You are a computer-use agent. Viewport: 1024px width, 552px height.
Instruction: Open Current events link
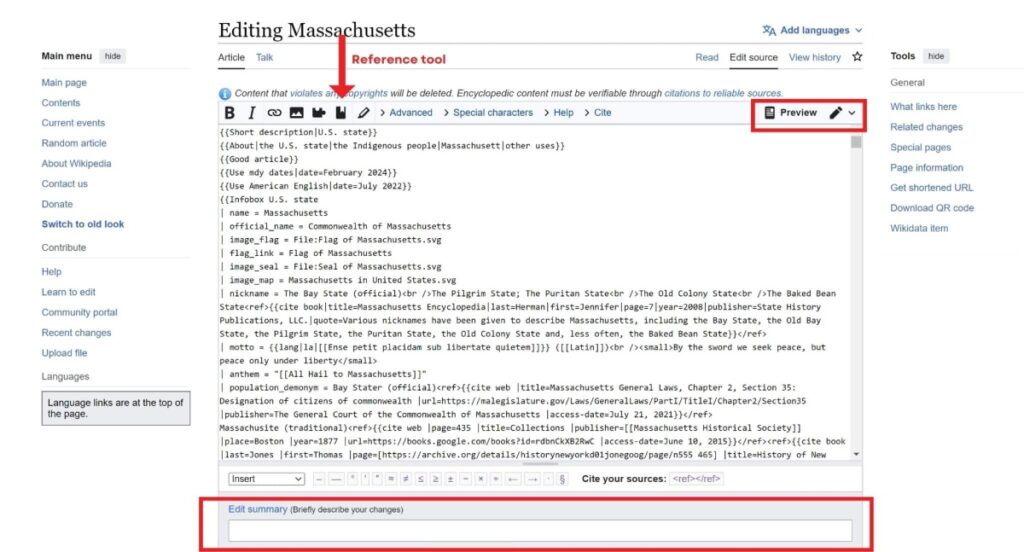(73, 123)
